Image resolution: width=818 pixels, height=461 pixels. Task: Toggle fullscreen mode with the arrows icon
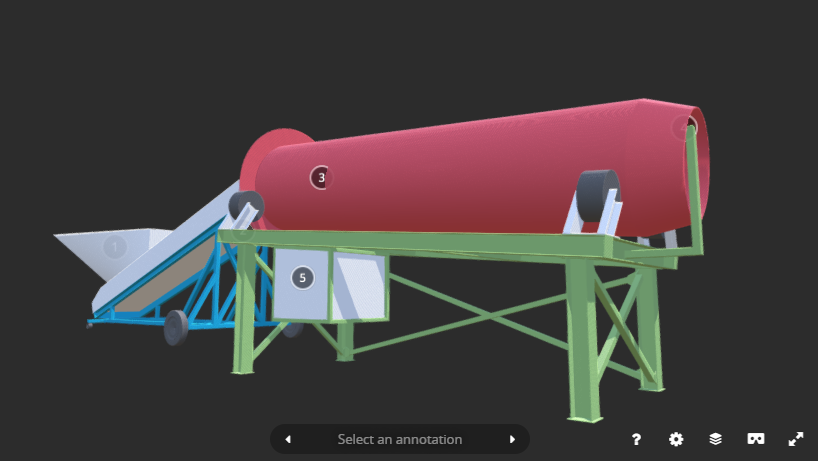[796, 439]
